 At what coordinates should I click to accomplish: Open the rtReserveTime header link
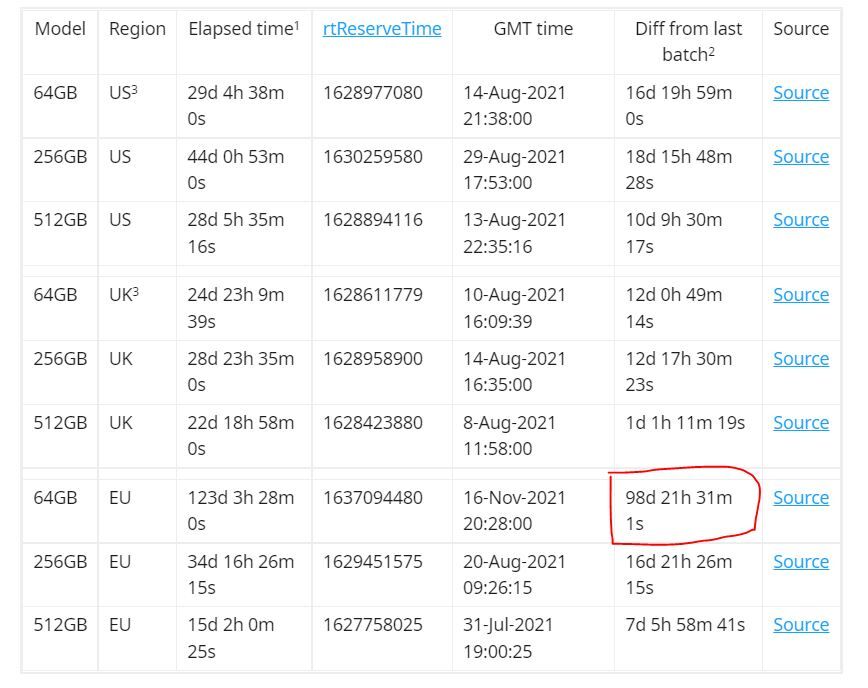click(382, 29)
